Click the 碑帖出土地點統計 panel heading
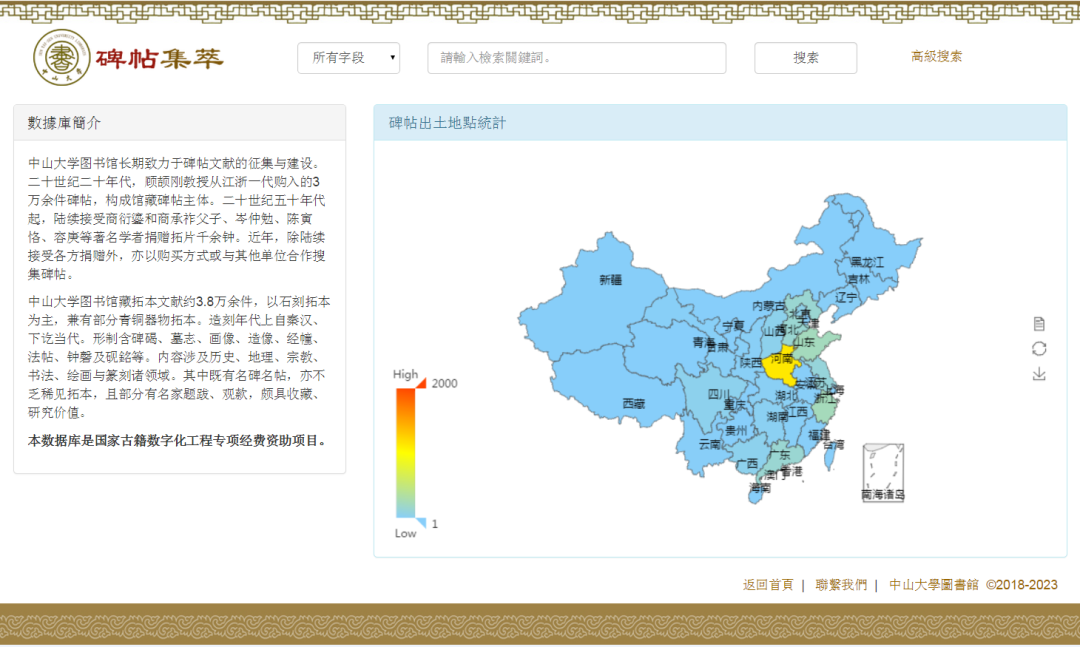Screen dimensions: 1080x647 tap(447, 123)
